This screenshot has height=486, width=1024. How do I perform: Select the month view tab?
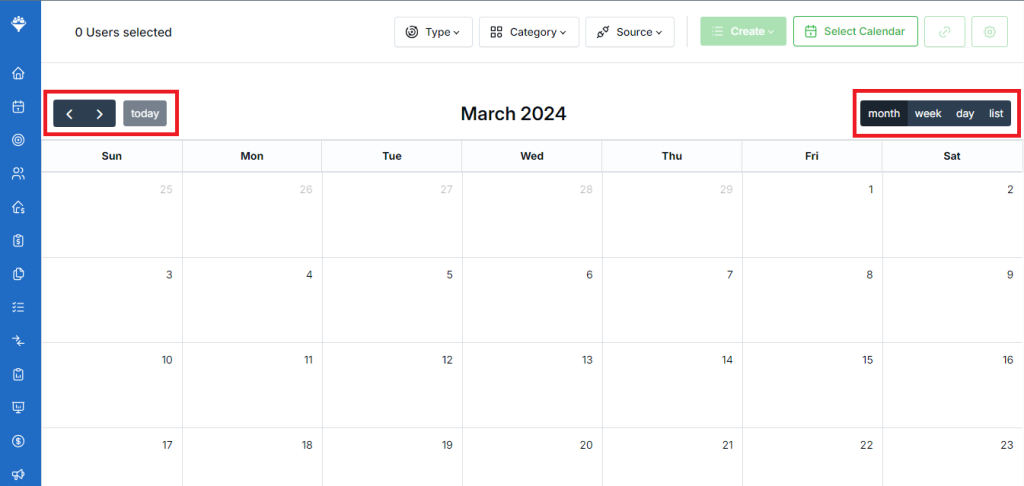(884, 114)
